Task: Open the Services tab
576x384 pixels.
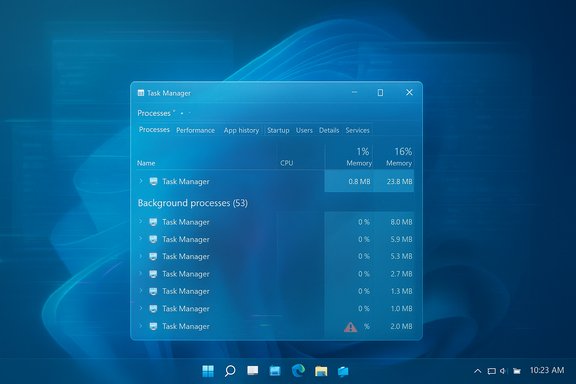Action: tap(357, 130)
